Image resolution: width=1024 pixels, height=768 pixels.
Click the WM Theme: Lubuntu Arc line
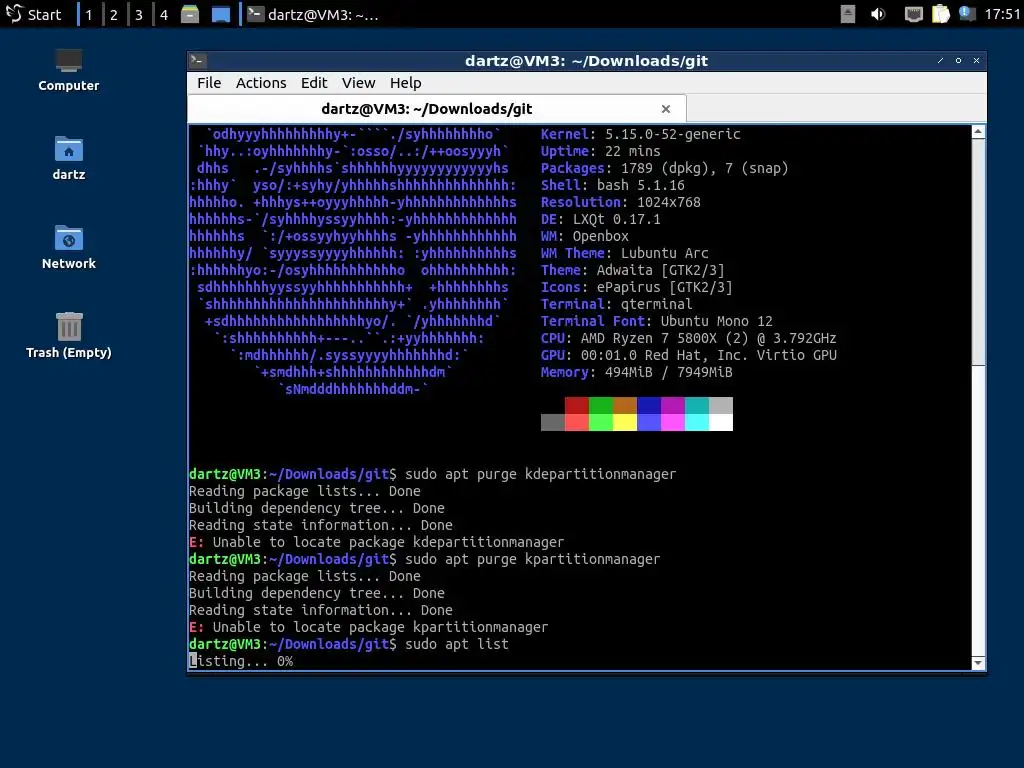tap(625, 253)
